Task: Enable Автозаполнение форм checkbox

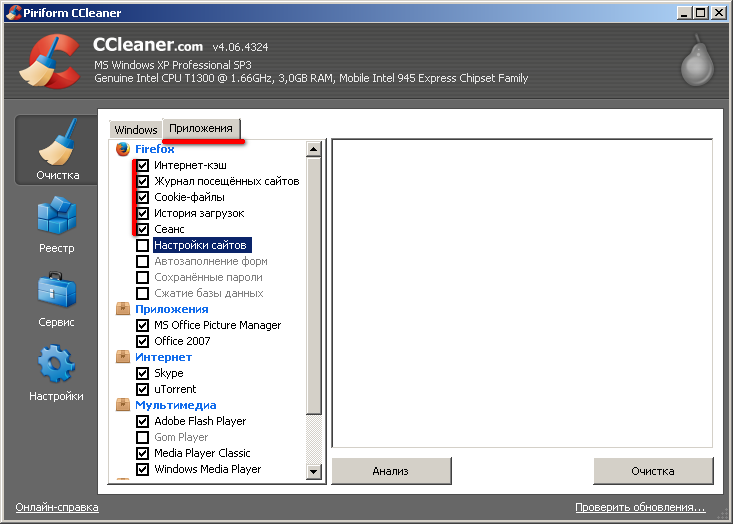Action: click(143, 261)
